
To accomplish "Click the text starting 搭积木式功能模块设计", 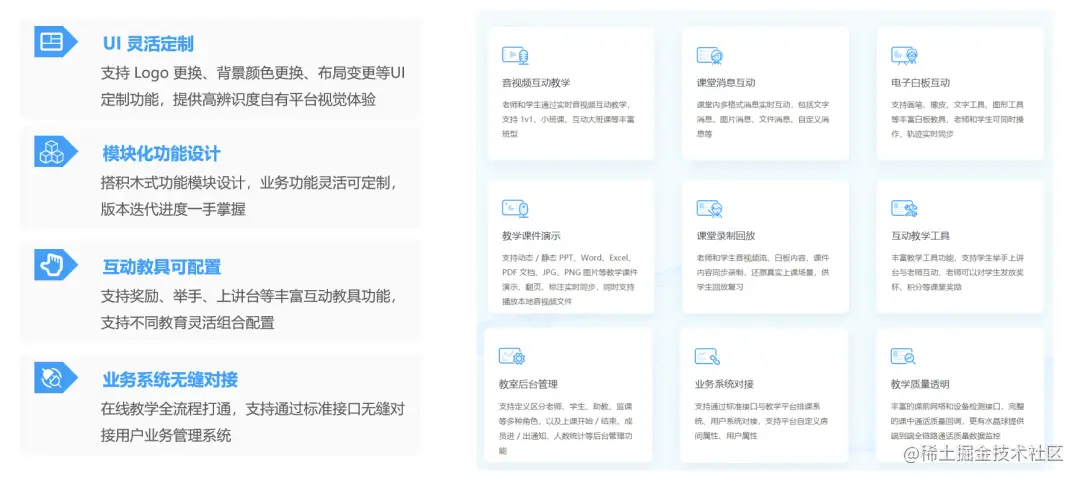I will tap(249, 196).
